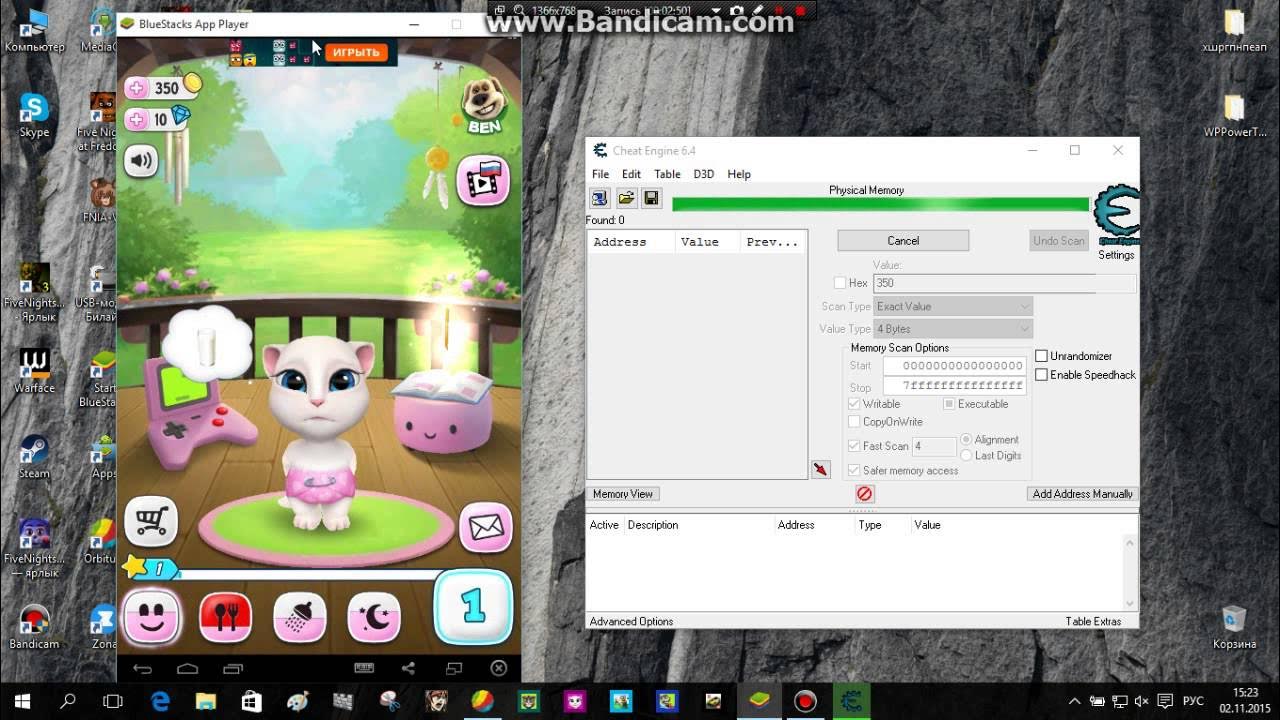
Task: Click BlueStacks share icon
Action: [x=408, y=668]
